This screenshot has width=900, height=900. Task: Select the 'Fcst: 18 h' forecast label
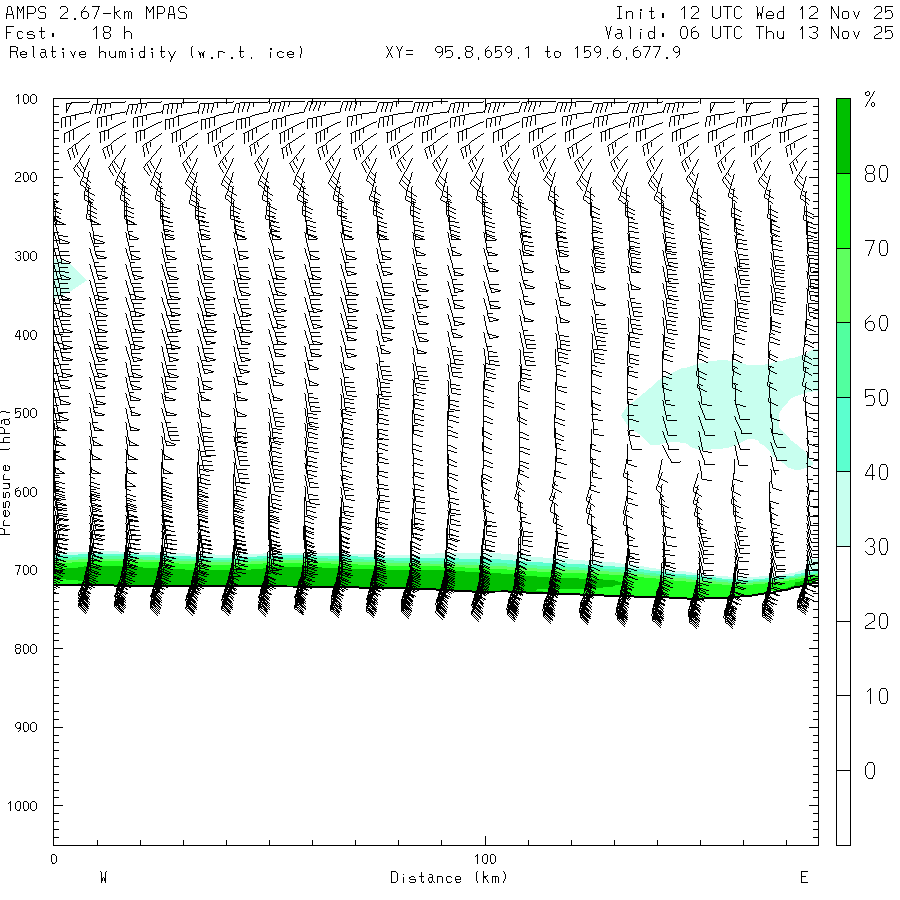(63, 33)
